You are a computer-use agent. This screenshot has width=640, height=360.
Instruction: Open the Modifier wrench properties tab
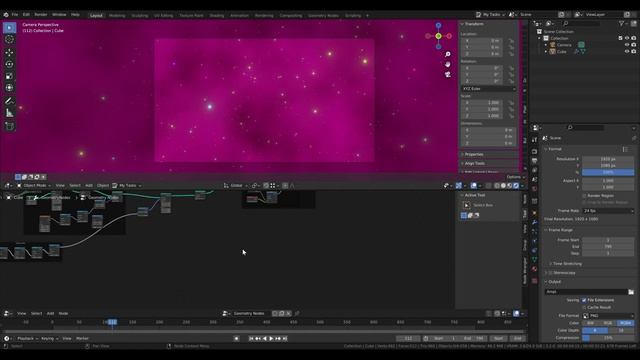click(x=534, y=222)
